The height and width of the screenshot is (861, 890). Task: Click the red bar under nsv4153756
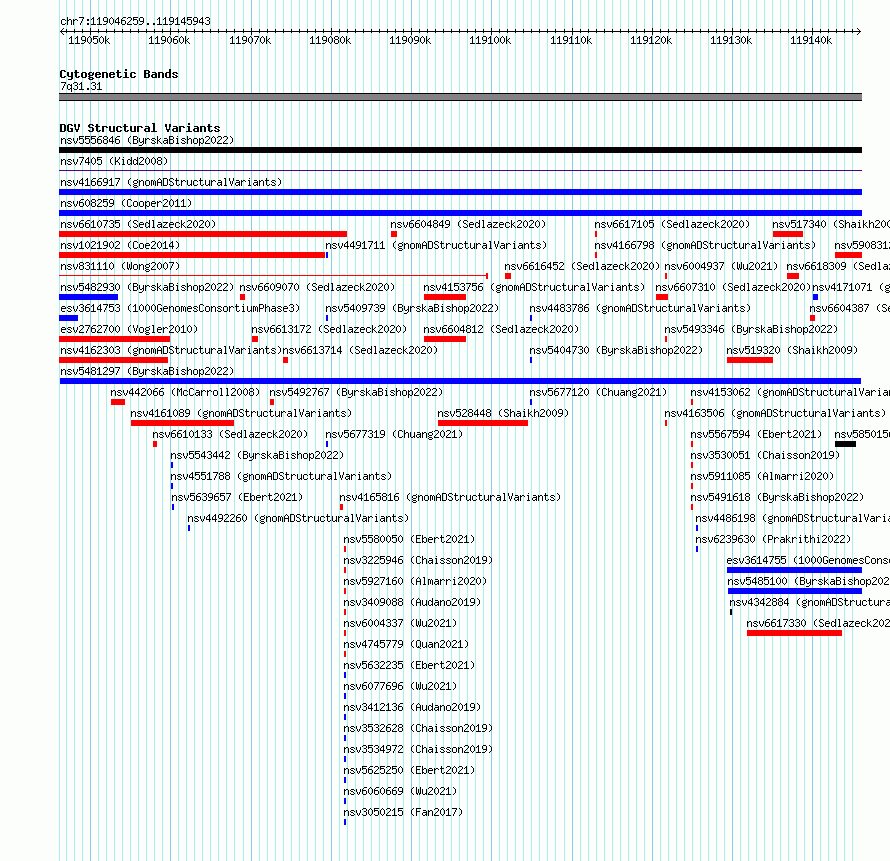click(445, 297)
